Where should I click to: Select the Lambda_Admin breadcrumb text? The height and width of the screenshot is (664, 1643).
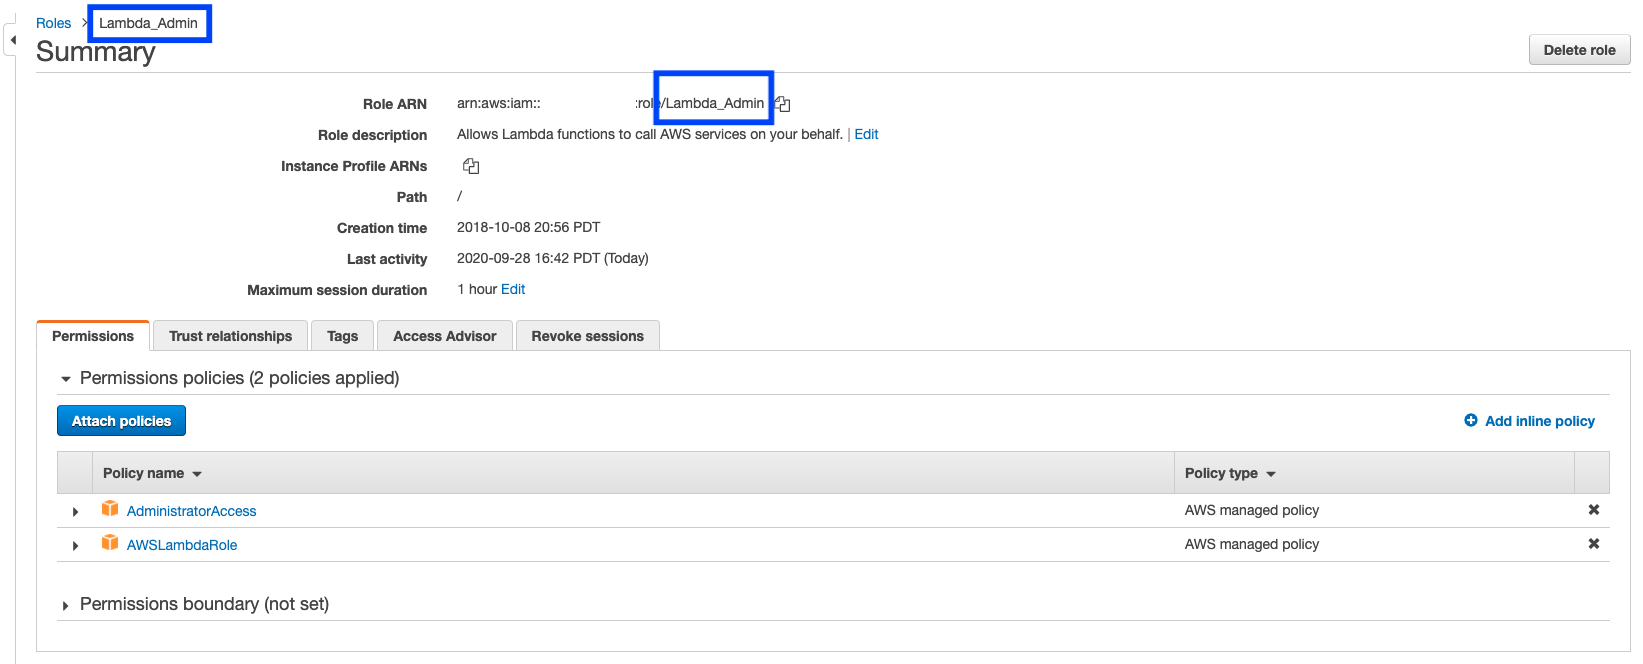(148, 23)
